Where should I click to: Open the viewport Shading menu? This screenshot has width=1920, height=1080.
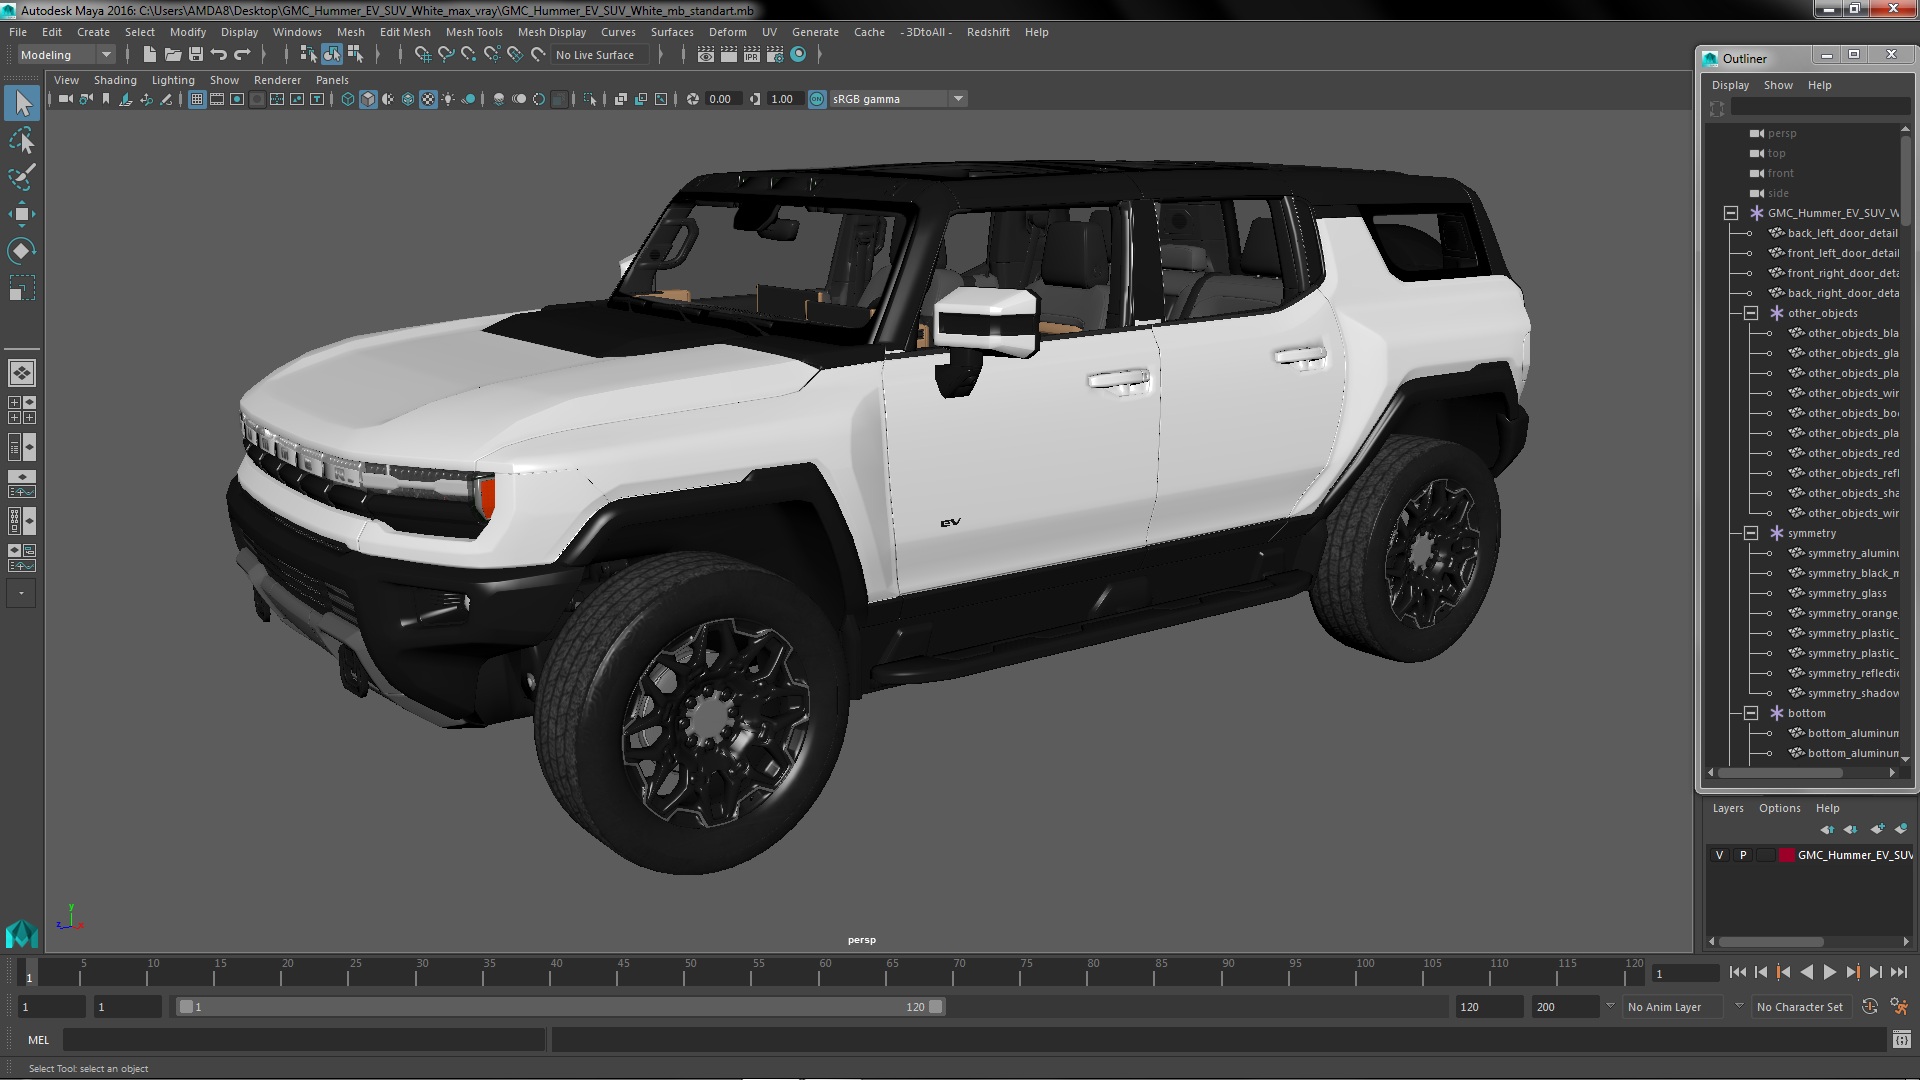(x=115, y=80)
